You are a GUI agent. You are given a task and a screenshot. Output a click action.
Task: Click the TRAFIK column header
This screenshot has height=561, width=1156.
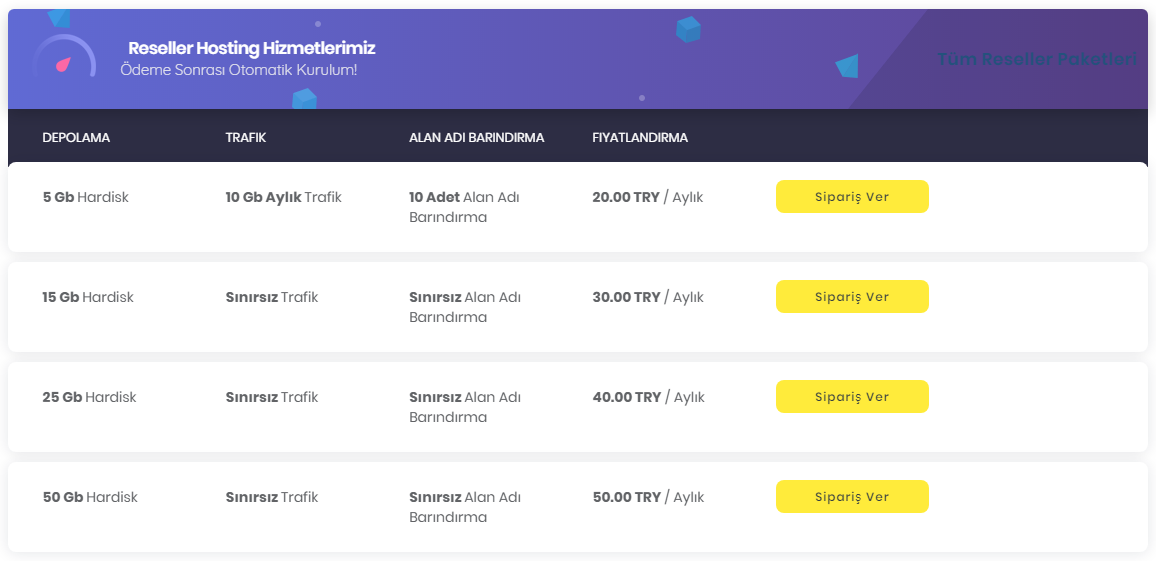(x=246, y=138)
